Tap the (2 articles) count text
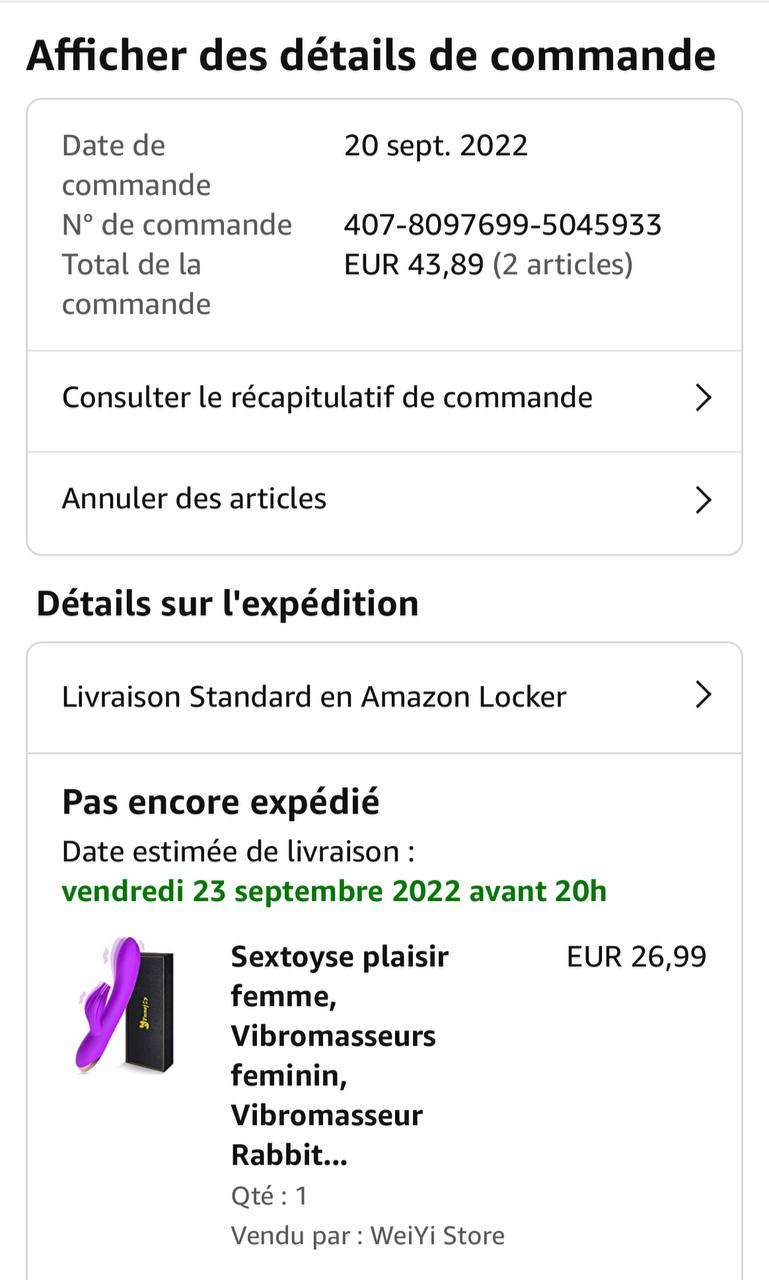 tap(563, 264)
